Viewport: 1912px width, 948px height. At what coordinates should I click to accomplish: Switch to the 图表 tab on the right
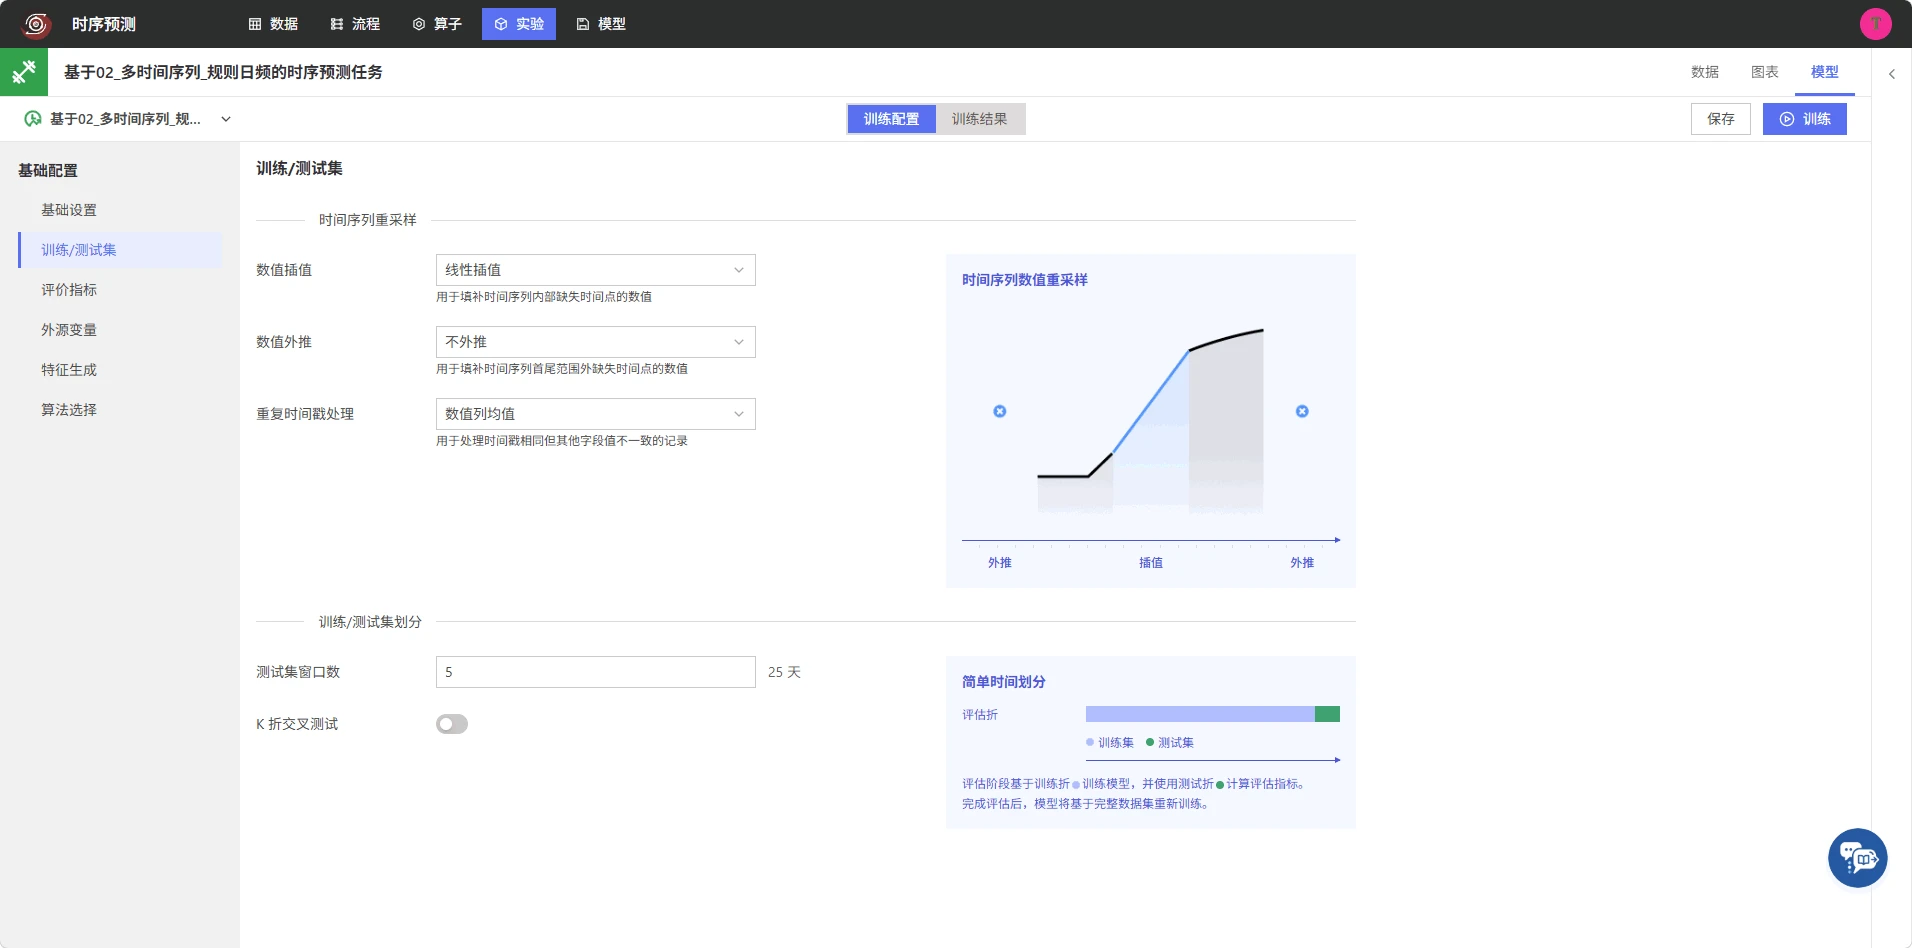coord(1764,72)
